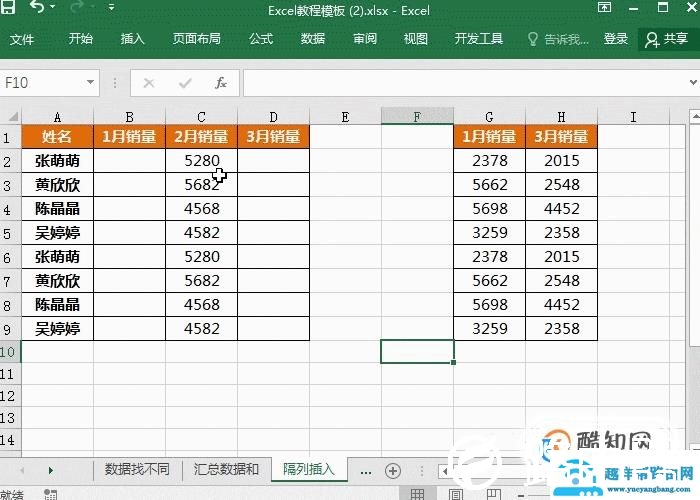This screenshot has width=700, height=500.
Task: Select cell H4 with value 4452
Action: coord(561,208)
